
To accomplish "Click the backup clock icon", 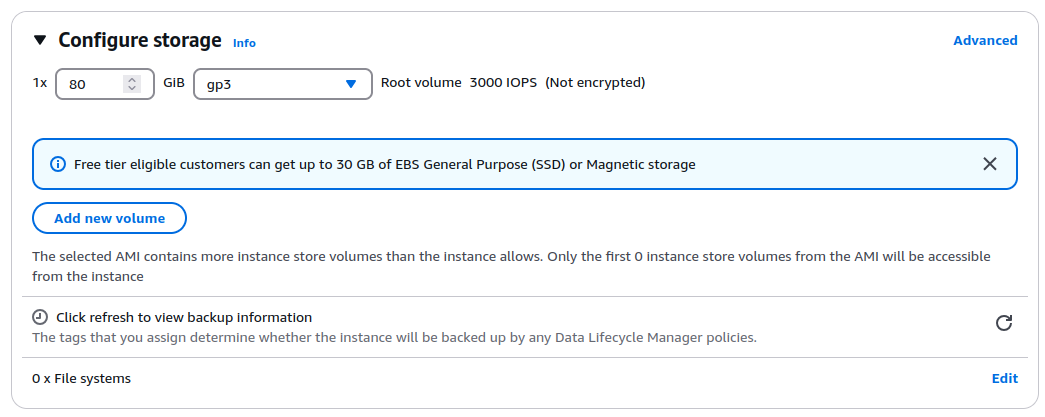I will point(40,317).
